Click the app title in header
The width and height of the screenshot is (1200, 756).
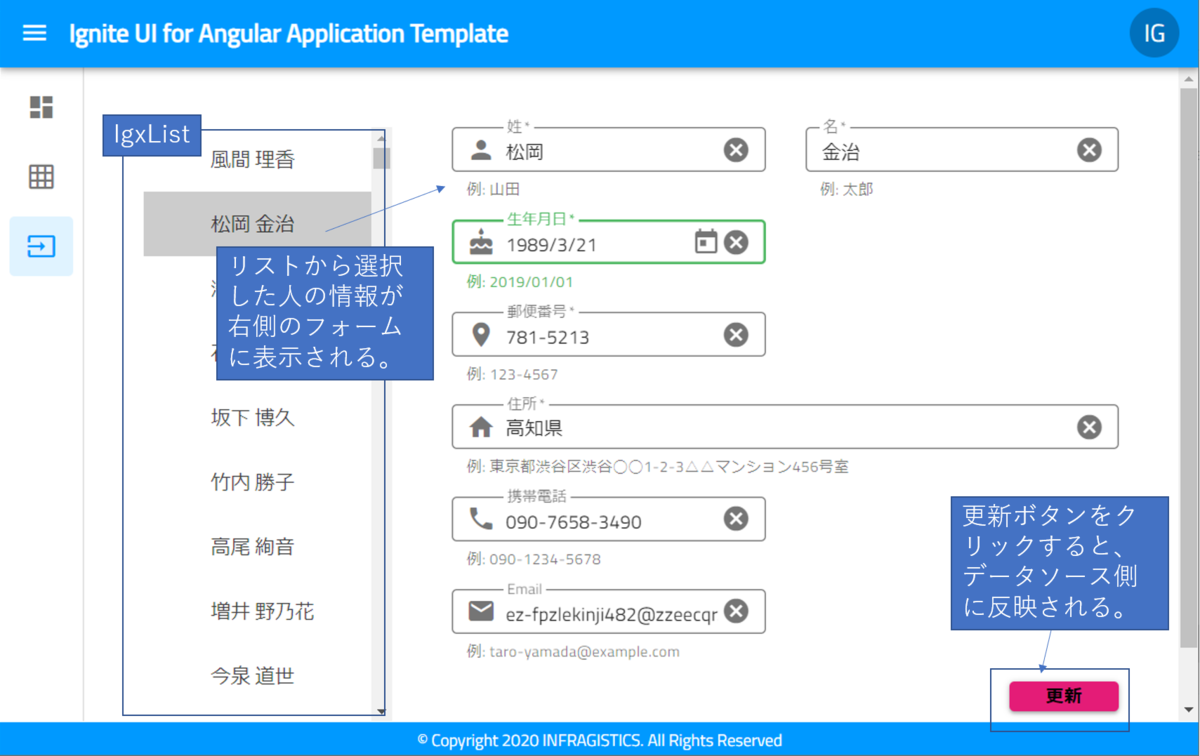pos(289,33)
